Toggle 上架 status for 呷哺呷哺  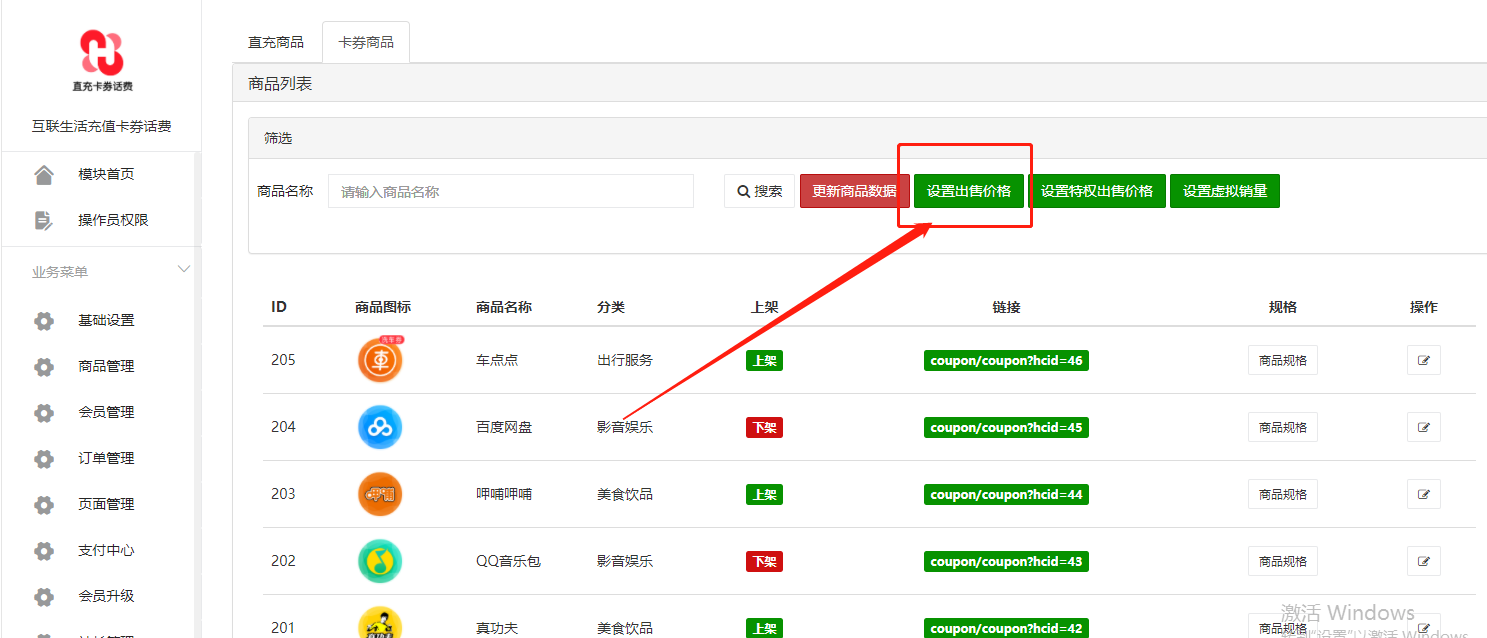tap(764, 494)
